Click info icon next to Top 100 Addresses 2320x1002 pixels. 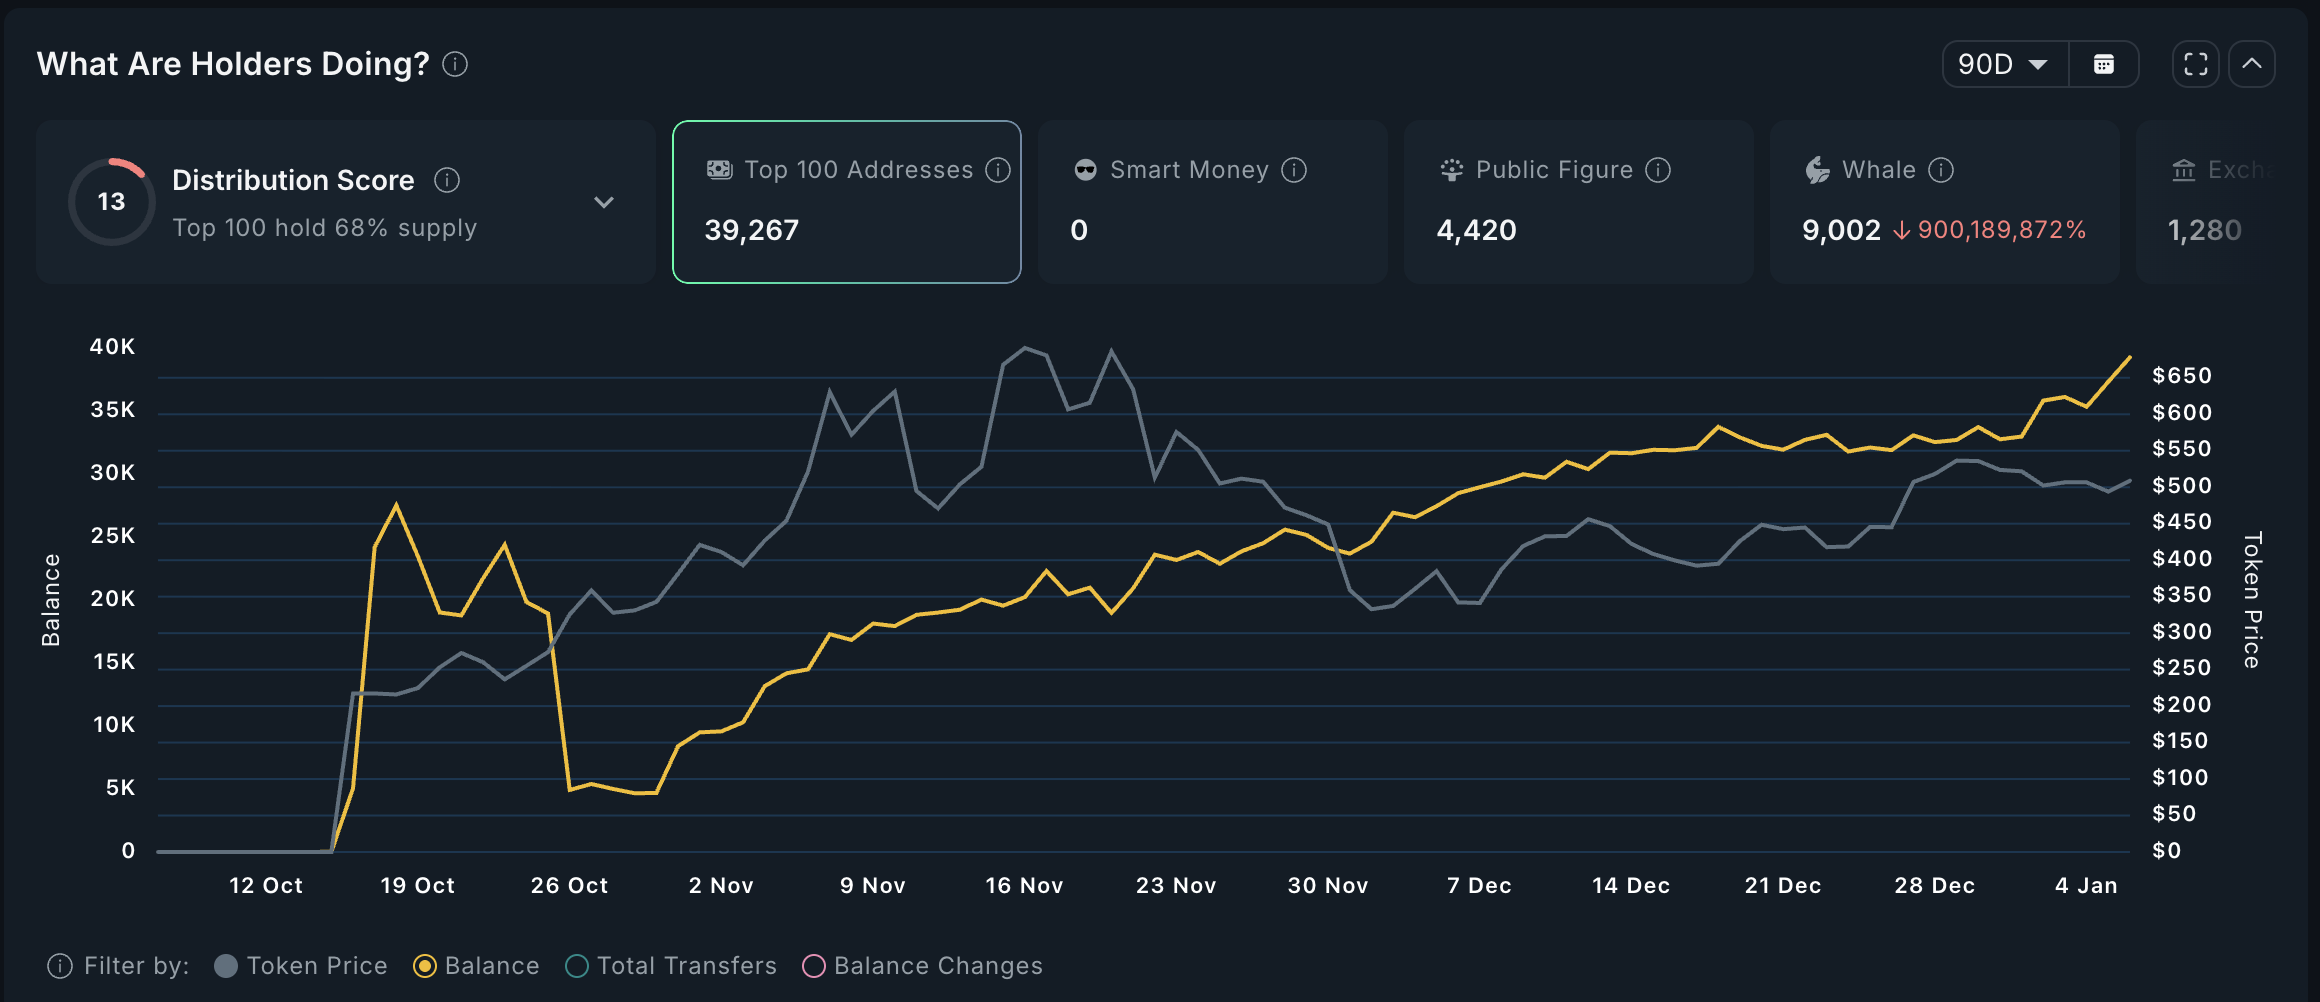(997, 170)
